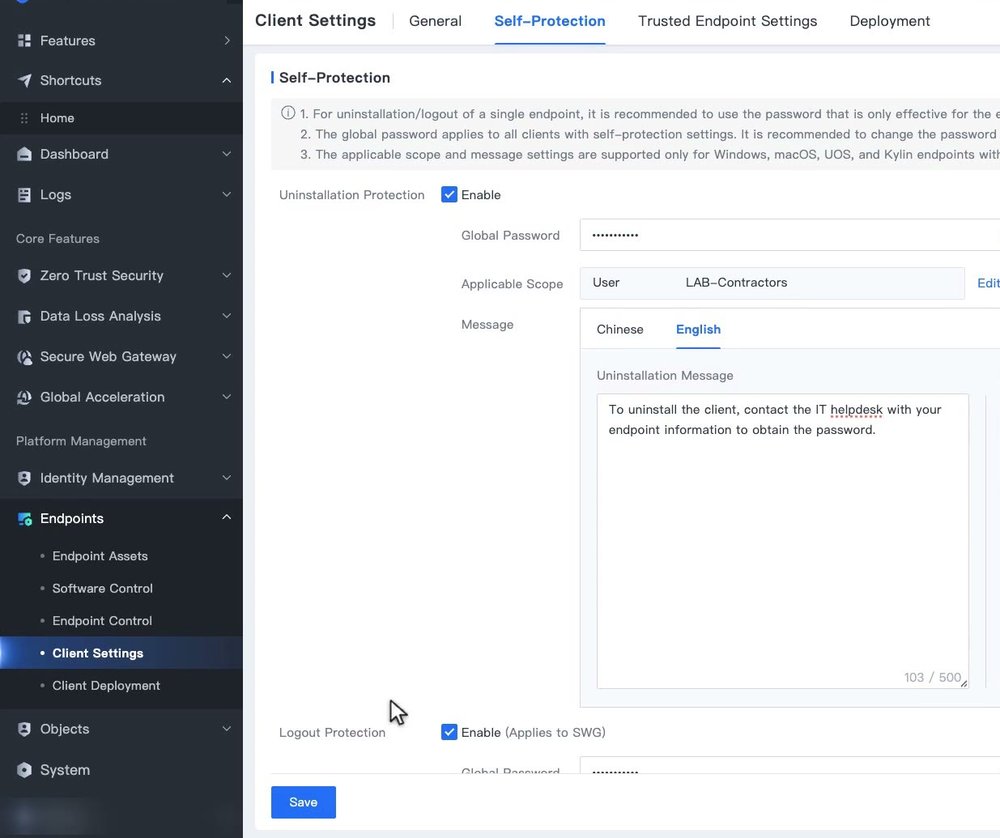Open the Deployment tab
1000x838 pixels.
click(x=890, y=21)
